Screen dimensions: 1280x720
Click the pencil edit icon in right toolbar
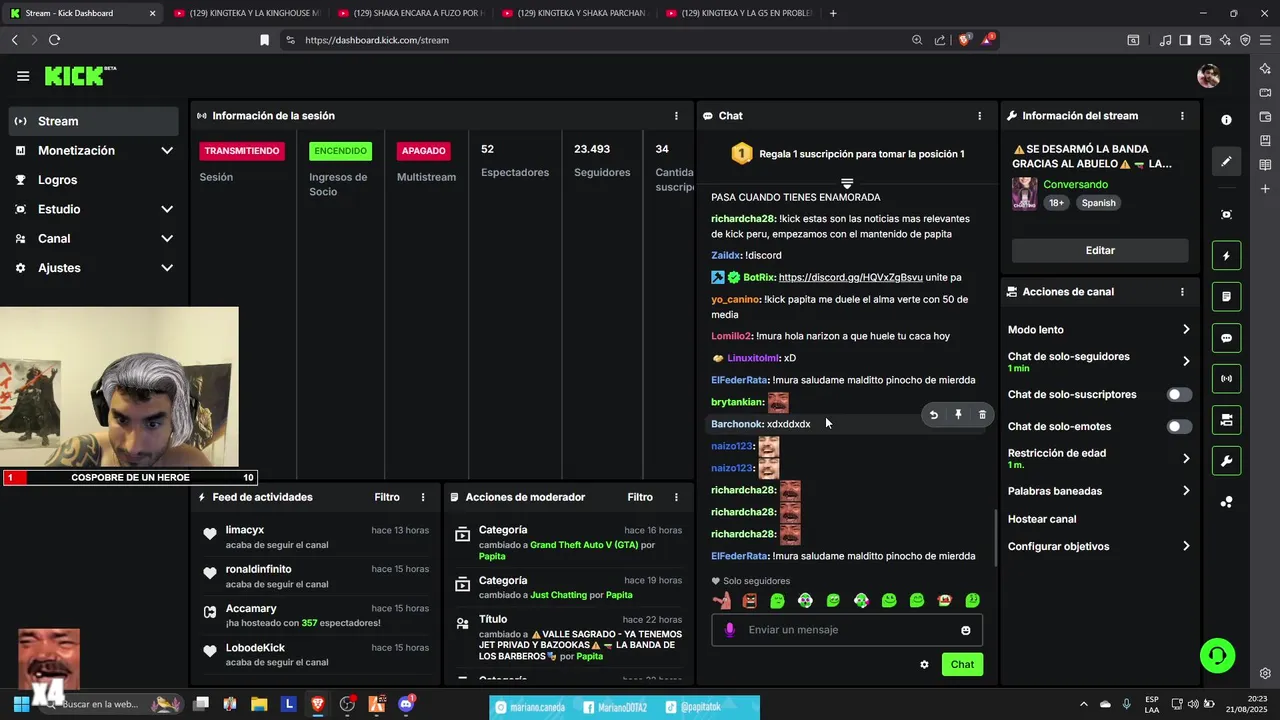pos(1227,161)
